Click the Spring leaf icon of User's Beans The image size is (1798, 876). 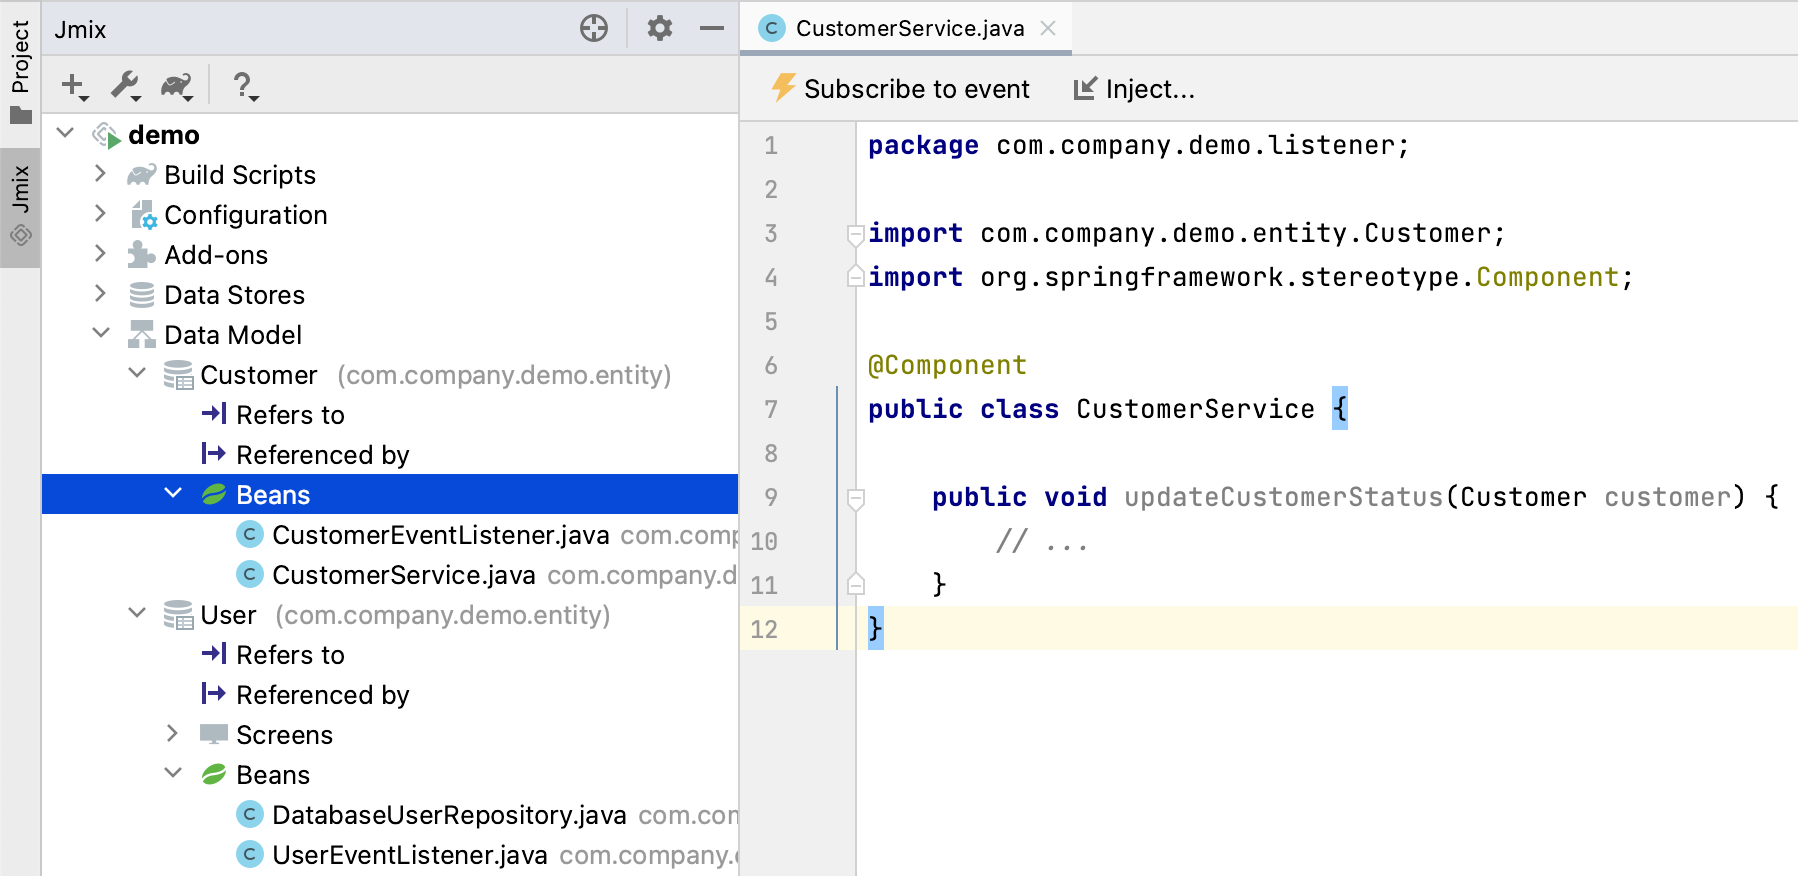coord(214,774)
